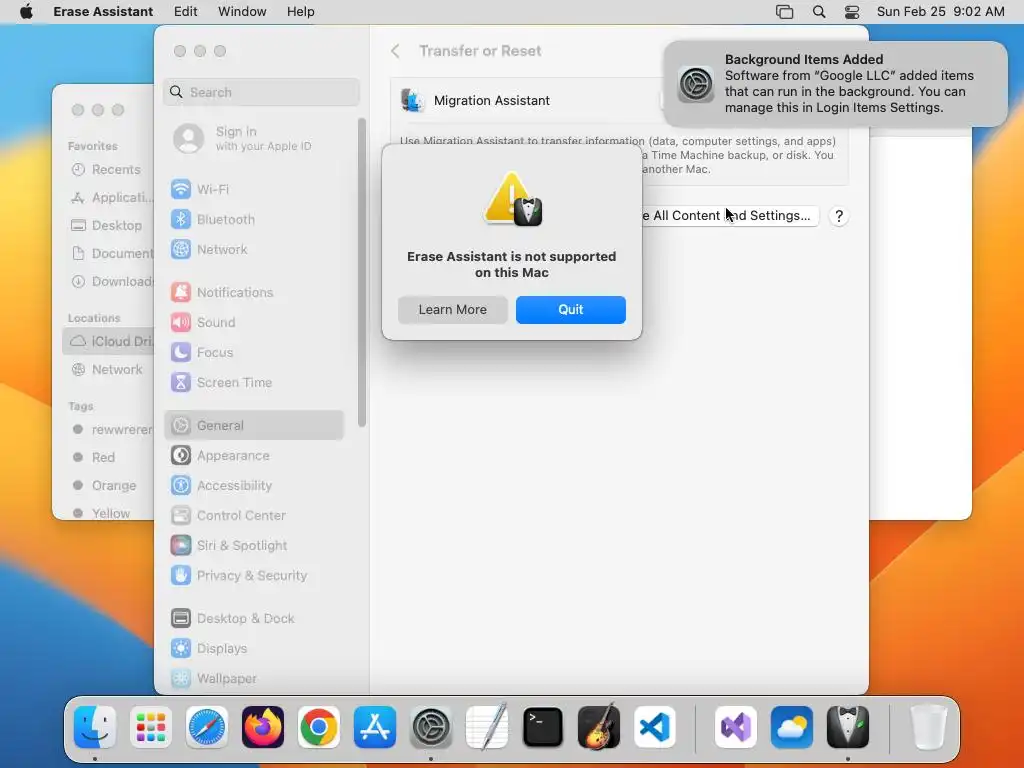Select Focus in the settings sidebar
The width and height of the screenshot is (1024, 768).
pyautogui.click(x=255, y=353)
